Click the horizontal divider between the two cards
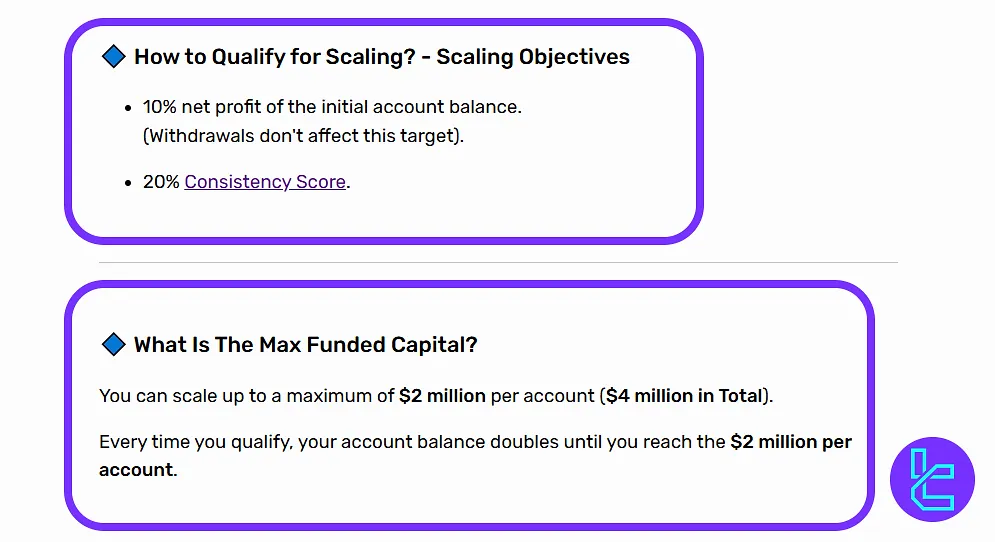The height and width of the screenshot is (542, 995). coord(497,263)
